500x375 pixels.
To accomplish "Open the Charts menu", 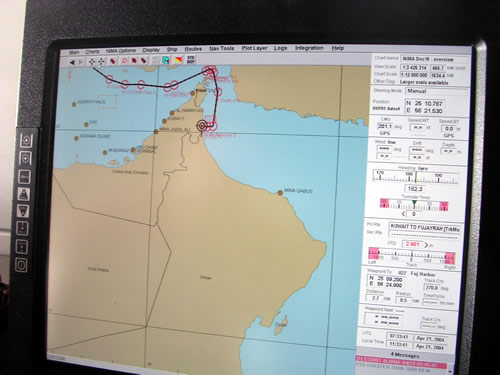I will click(x=92, y=51).
